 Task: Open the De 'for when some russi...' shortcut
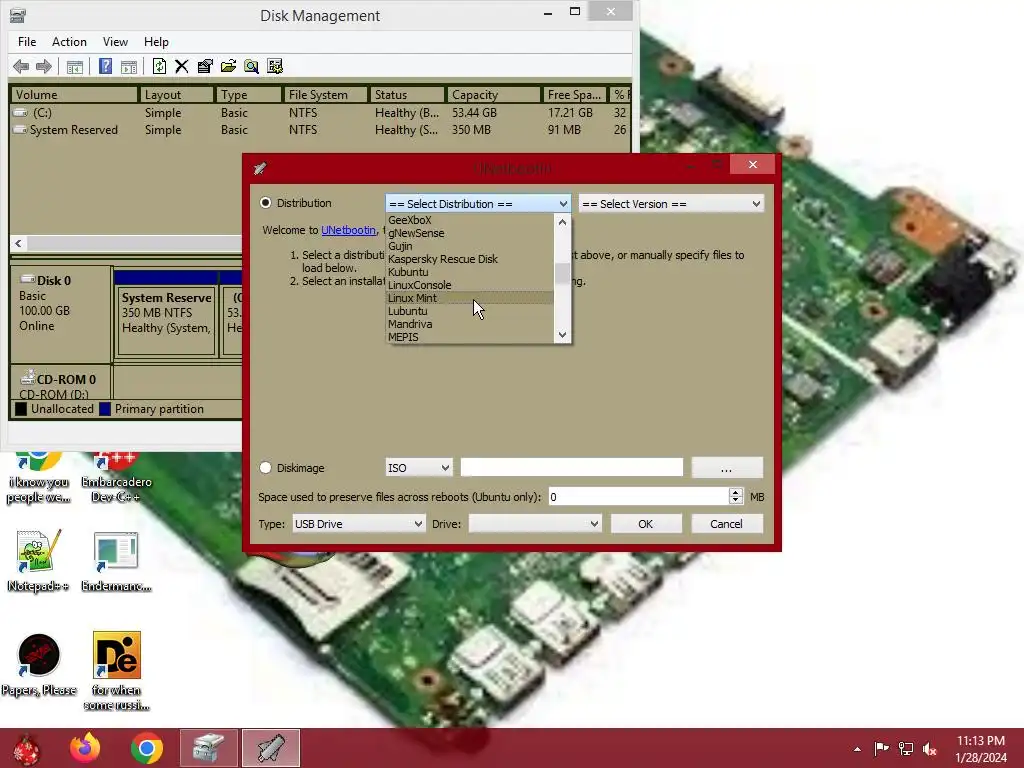[x=116, y=670]
